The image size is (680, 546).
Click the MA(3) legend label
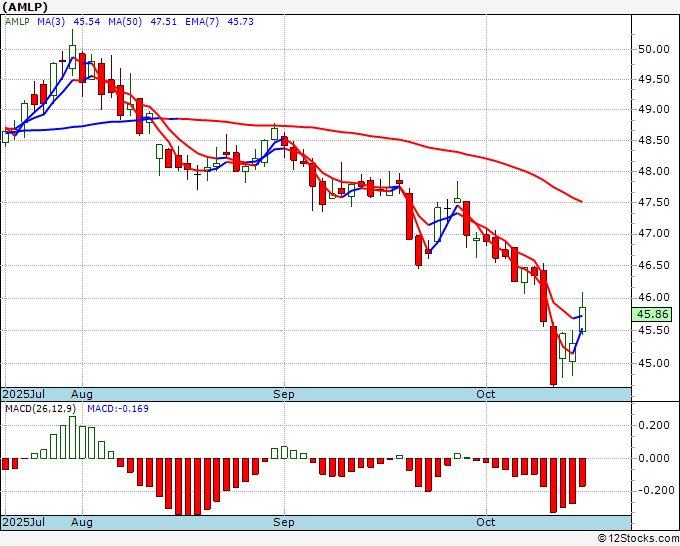(51, 22)
